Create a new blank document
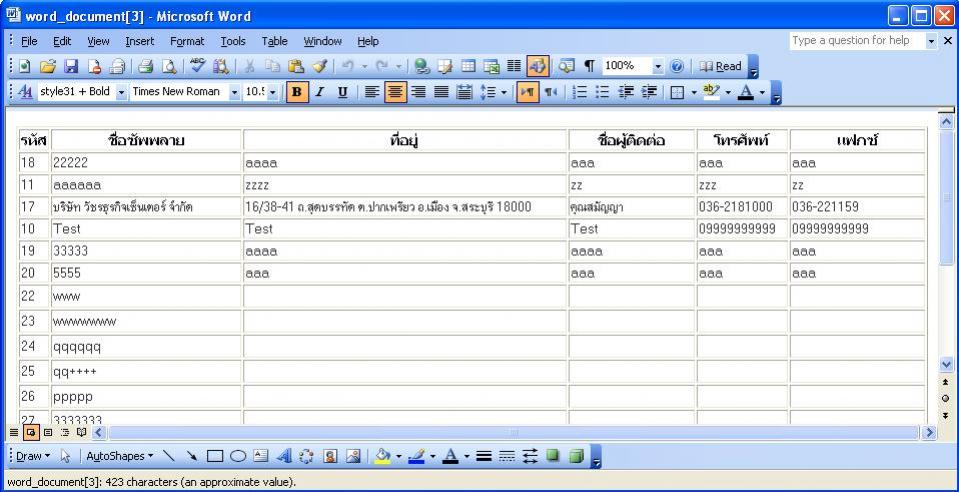 point(25,66)
